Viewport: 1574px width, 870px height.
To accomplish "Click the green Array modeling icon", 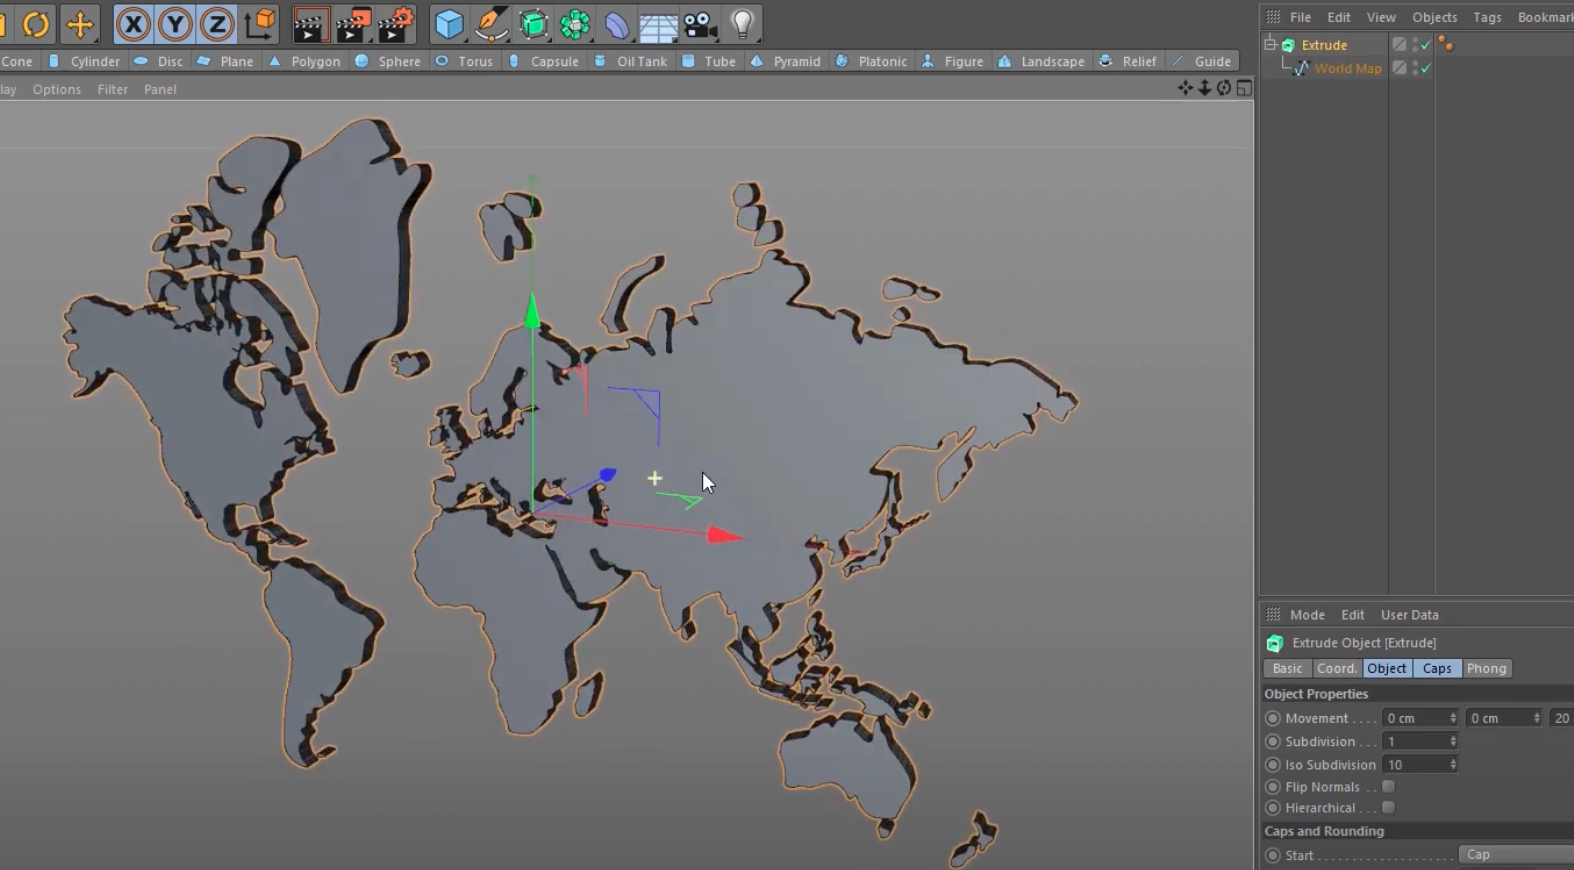I will 575,24.
